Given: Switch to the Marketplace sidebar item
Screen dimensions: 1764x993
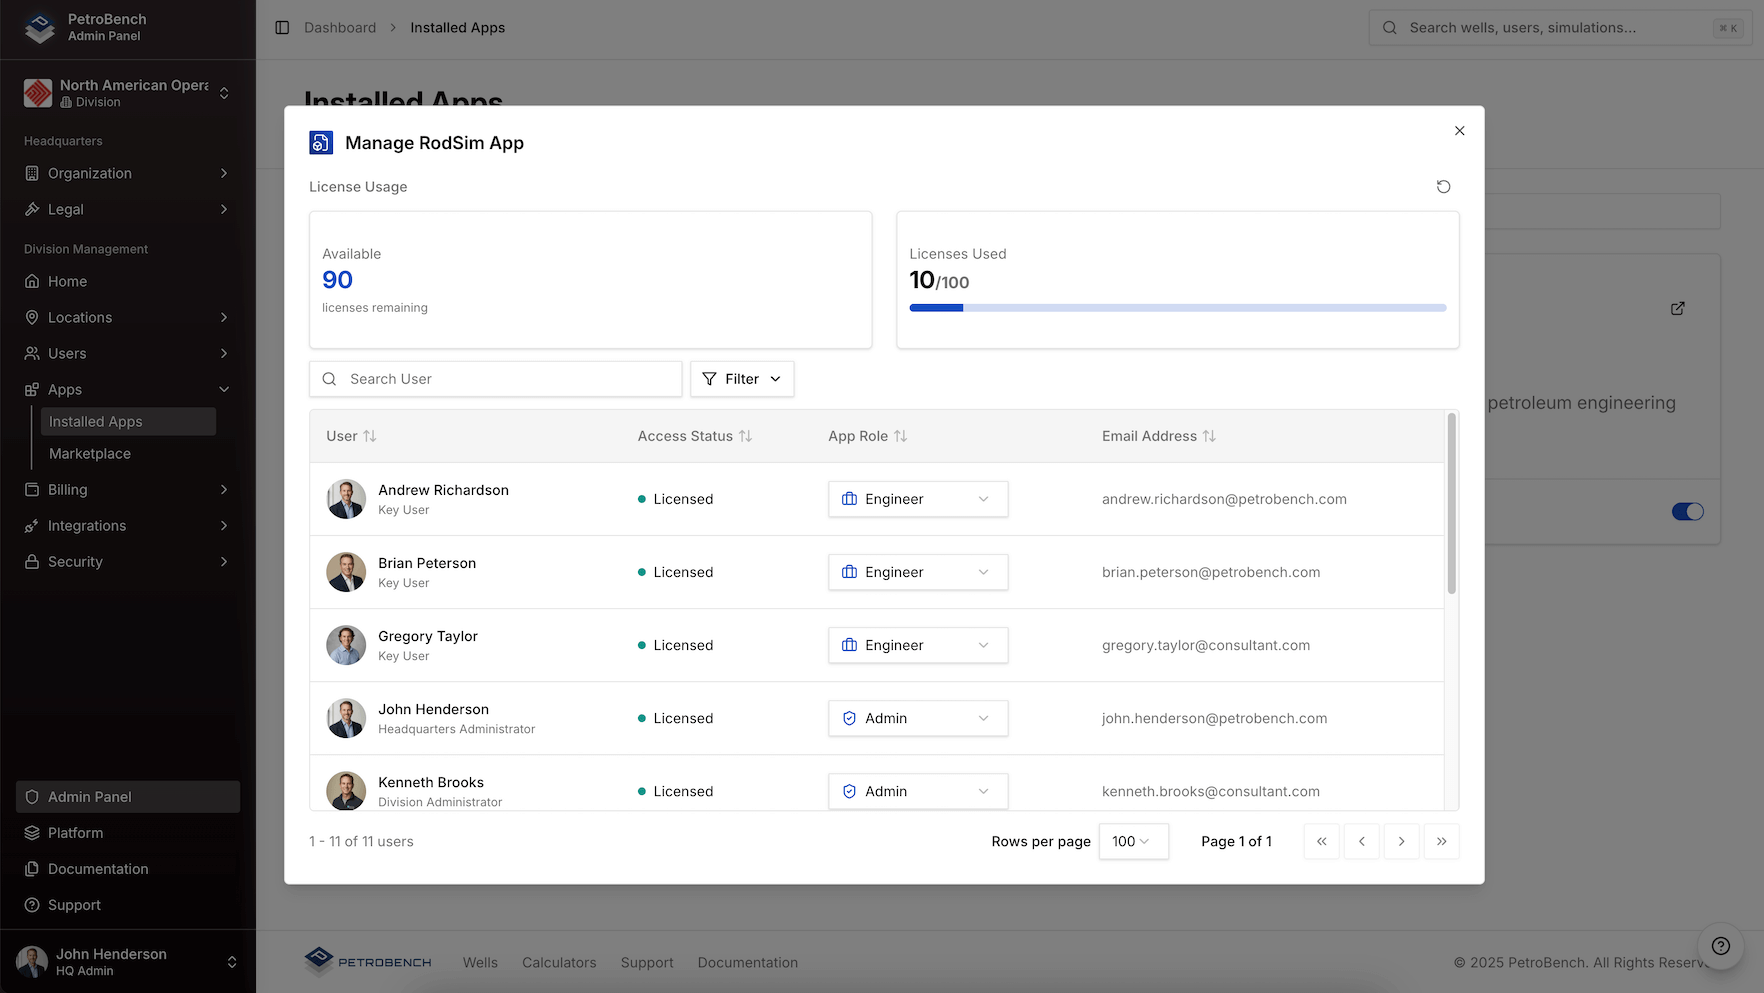Looking at the screenshot, I should [x=89, y=453].
